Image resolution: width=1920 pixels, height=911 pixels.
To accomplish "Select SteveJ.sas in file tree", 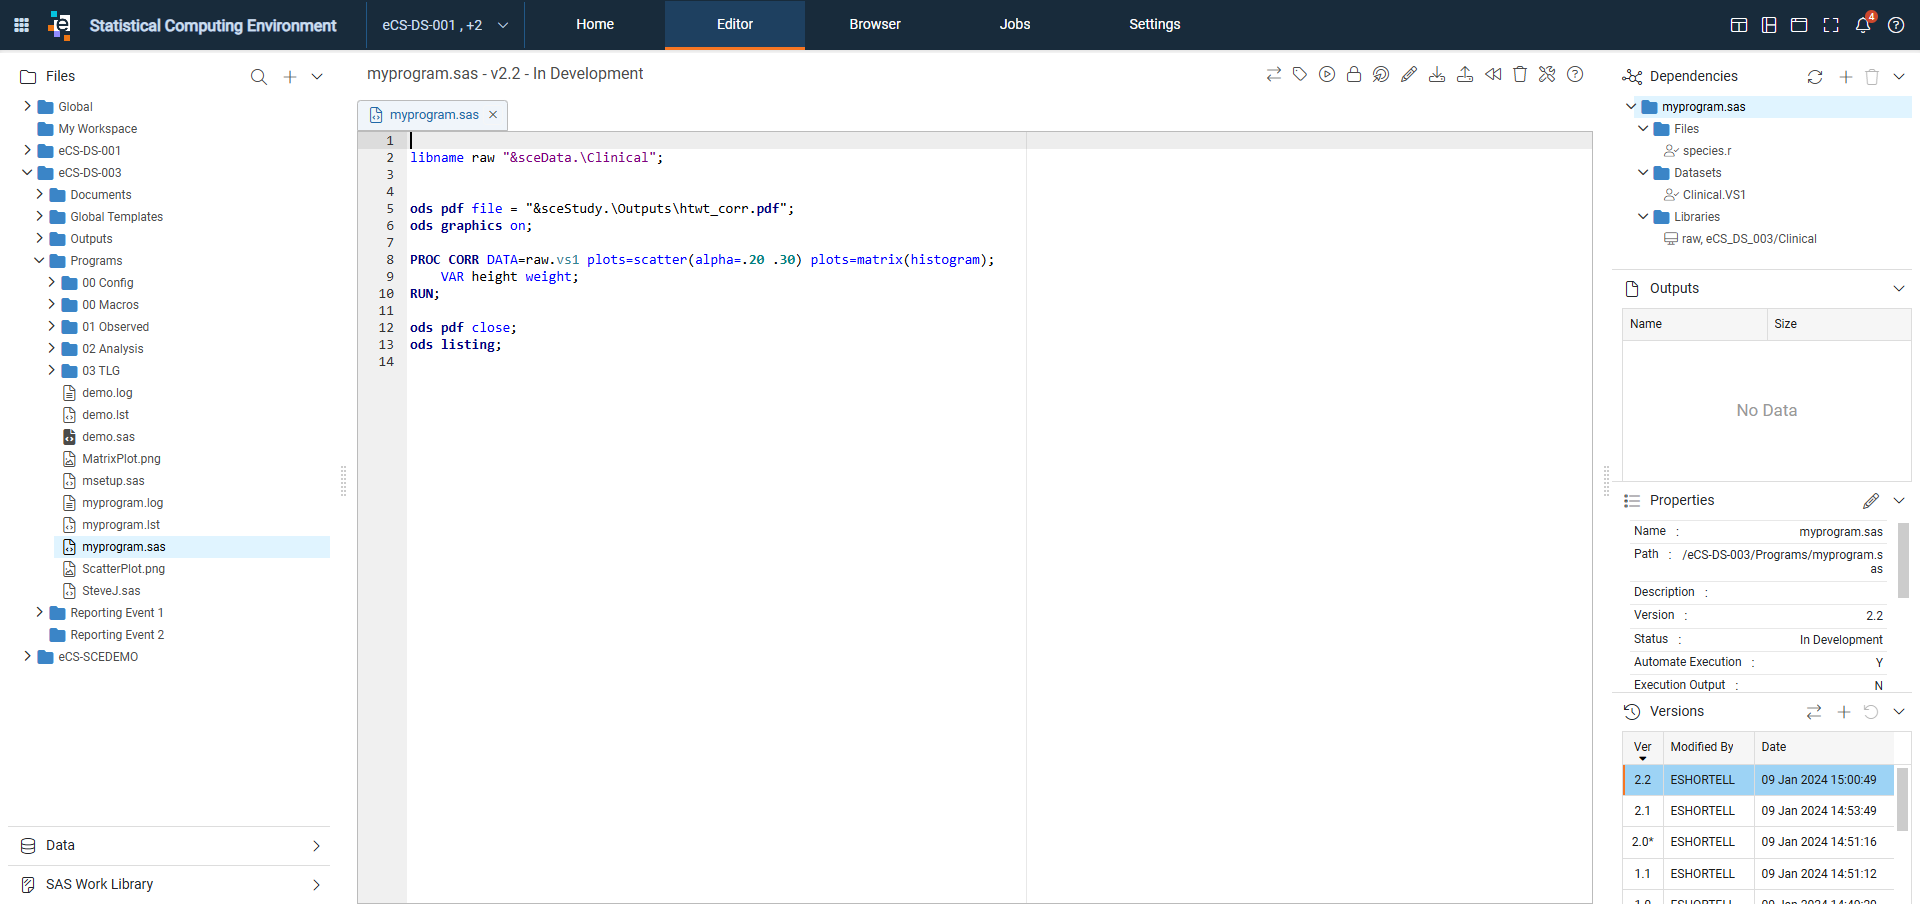I will (111, 591).
